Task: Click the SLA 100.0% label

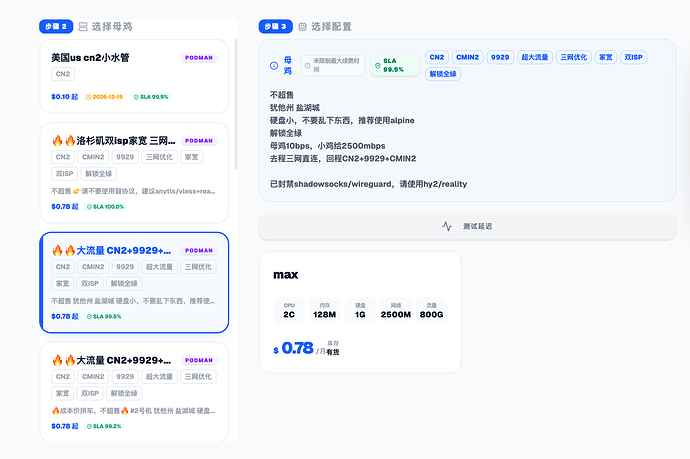Action: (x=106, y=207)
